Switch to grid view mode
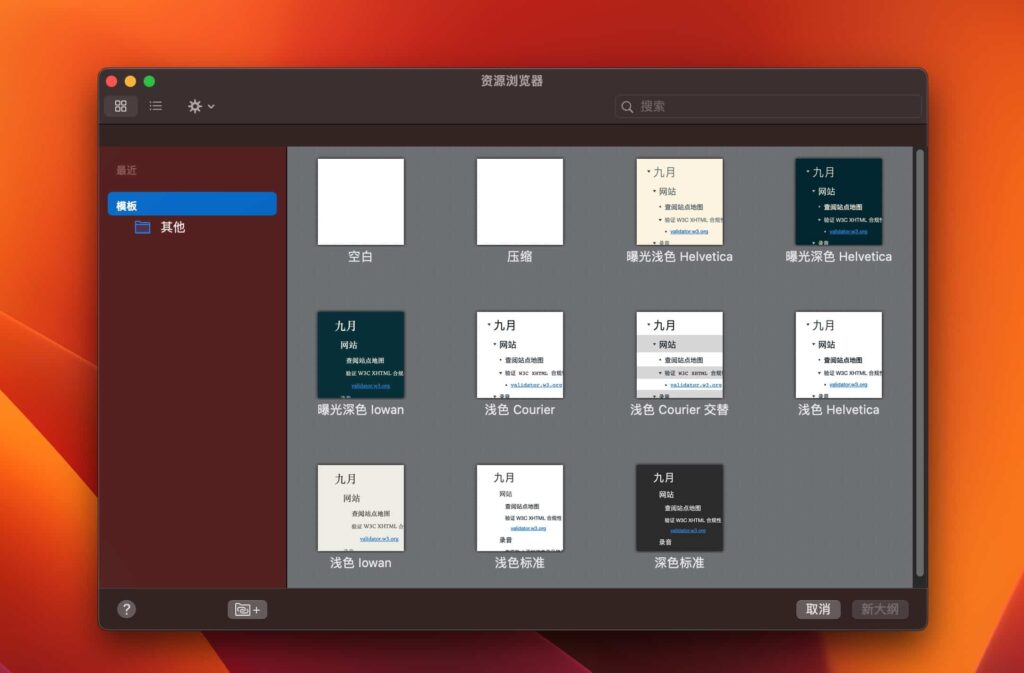 [119, 106]
